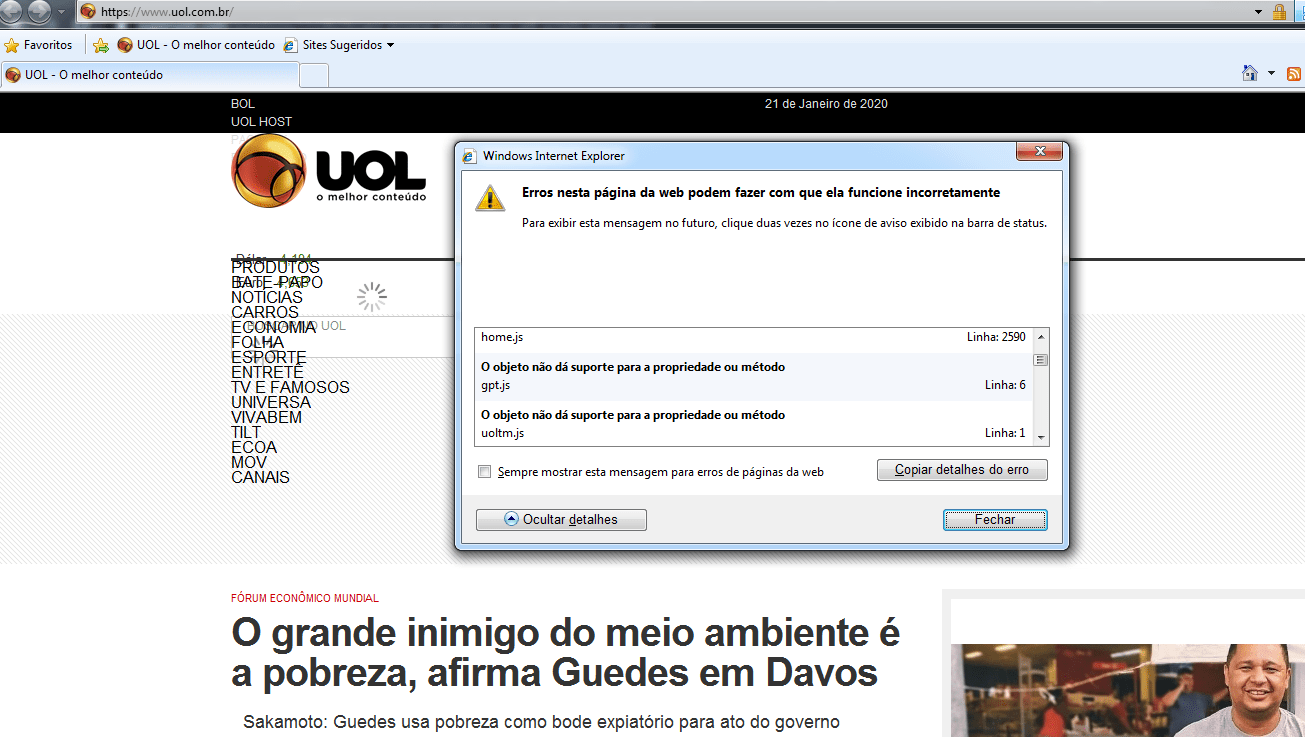Open the ENTRETÊ menu item
The image size is (1305, 737).
click(x=267, y=372)
